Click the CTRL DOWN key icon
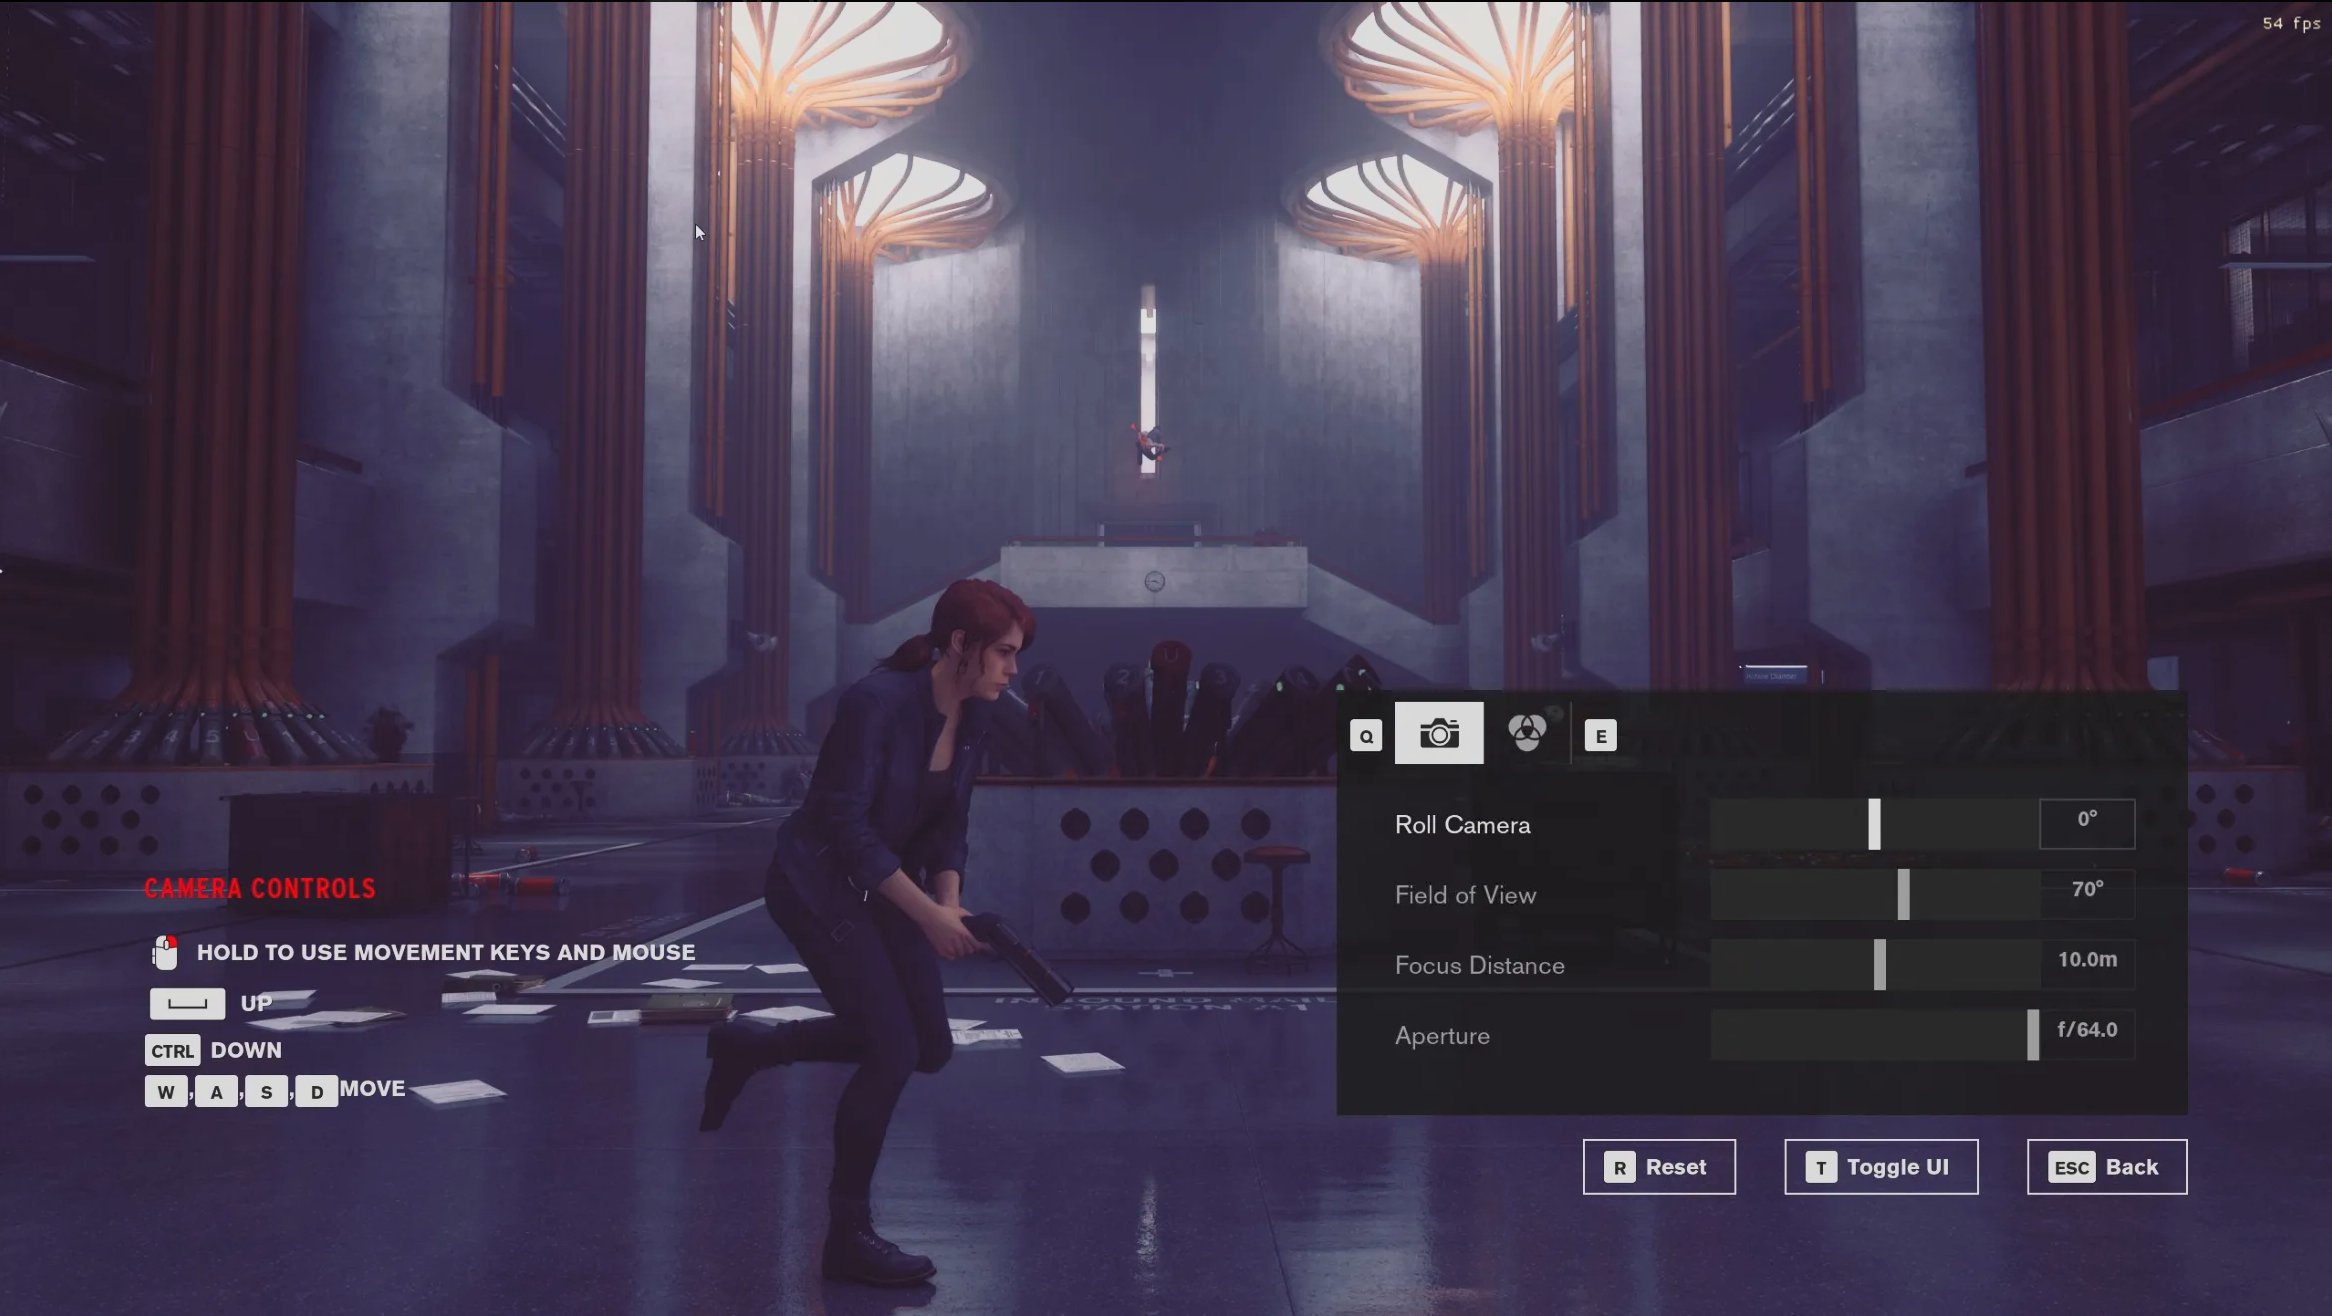Image resolution: width=2332 pixels, height=1316 pixels. (x=173, y=1051)
